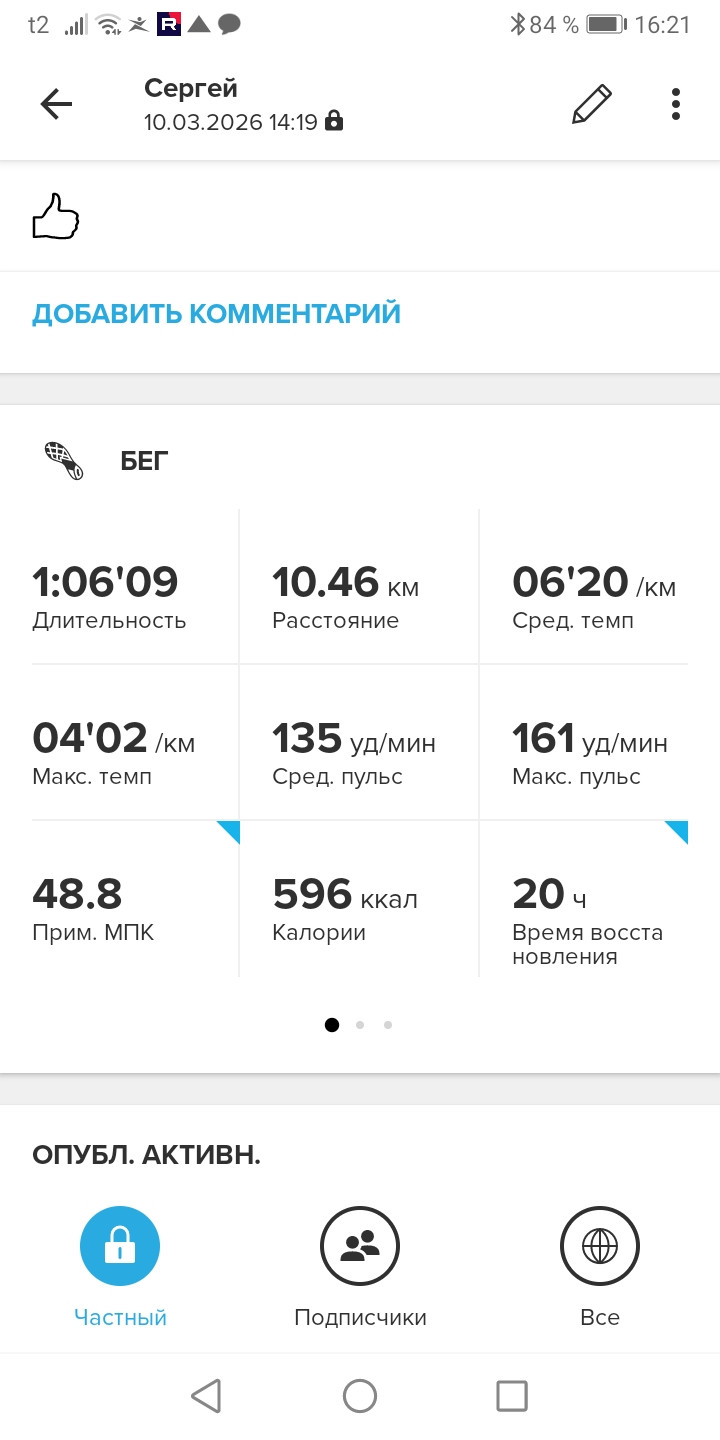Tap the Android home circle button
The height and width of the screenshot is (1440, 720).
pos(360,1395)
